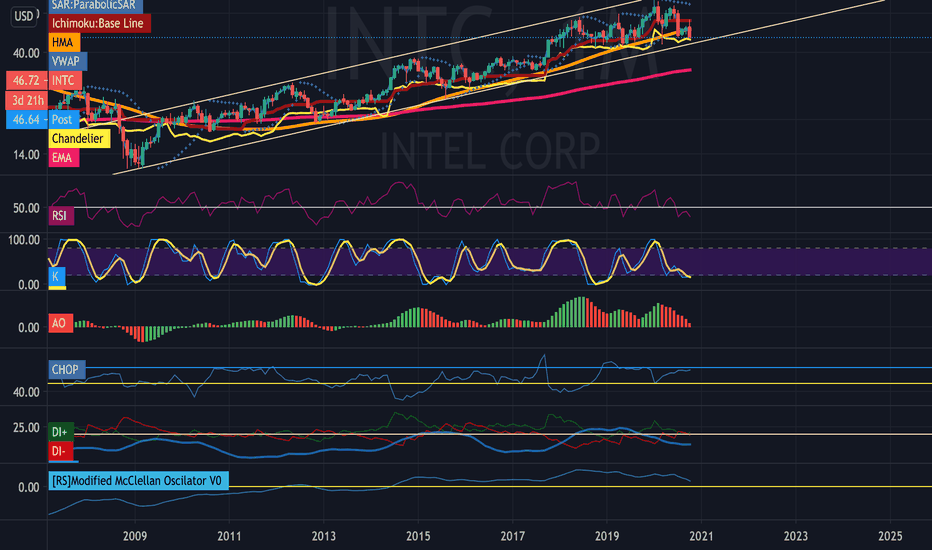Viewport: 932px width, 550px height.
Task: Click the Modified McClellan Oscilator V0 label
Action: [137, 480]
